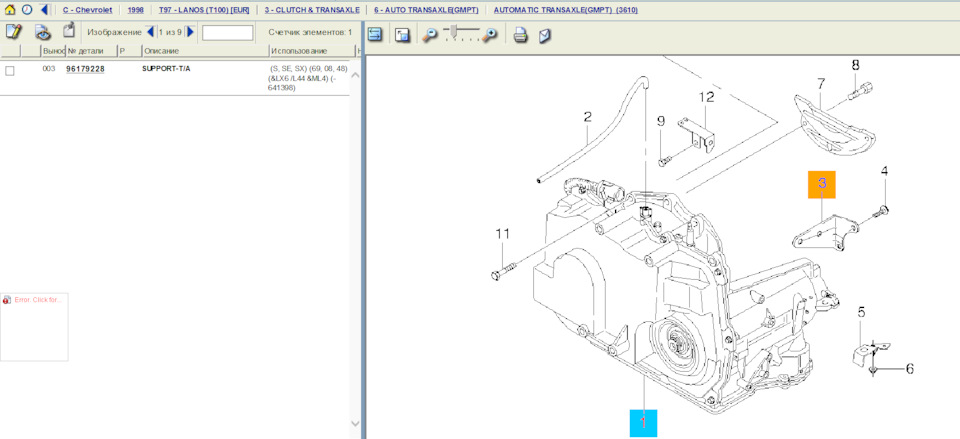Sort by the № детали column header
Viewport: 960px width, 439px height.
tap(92, 51)
